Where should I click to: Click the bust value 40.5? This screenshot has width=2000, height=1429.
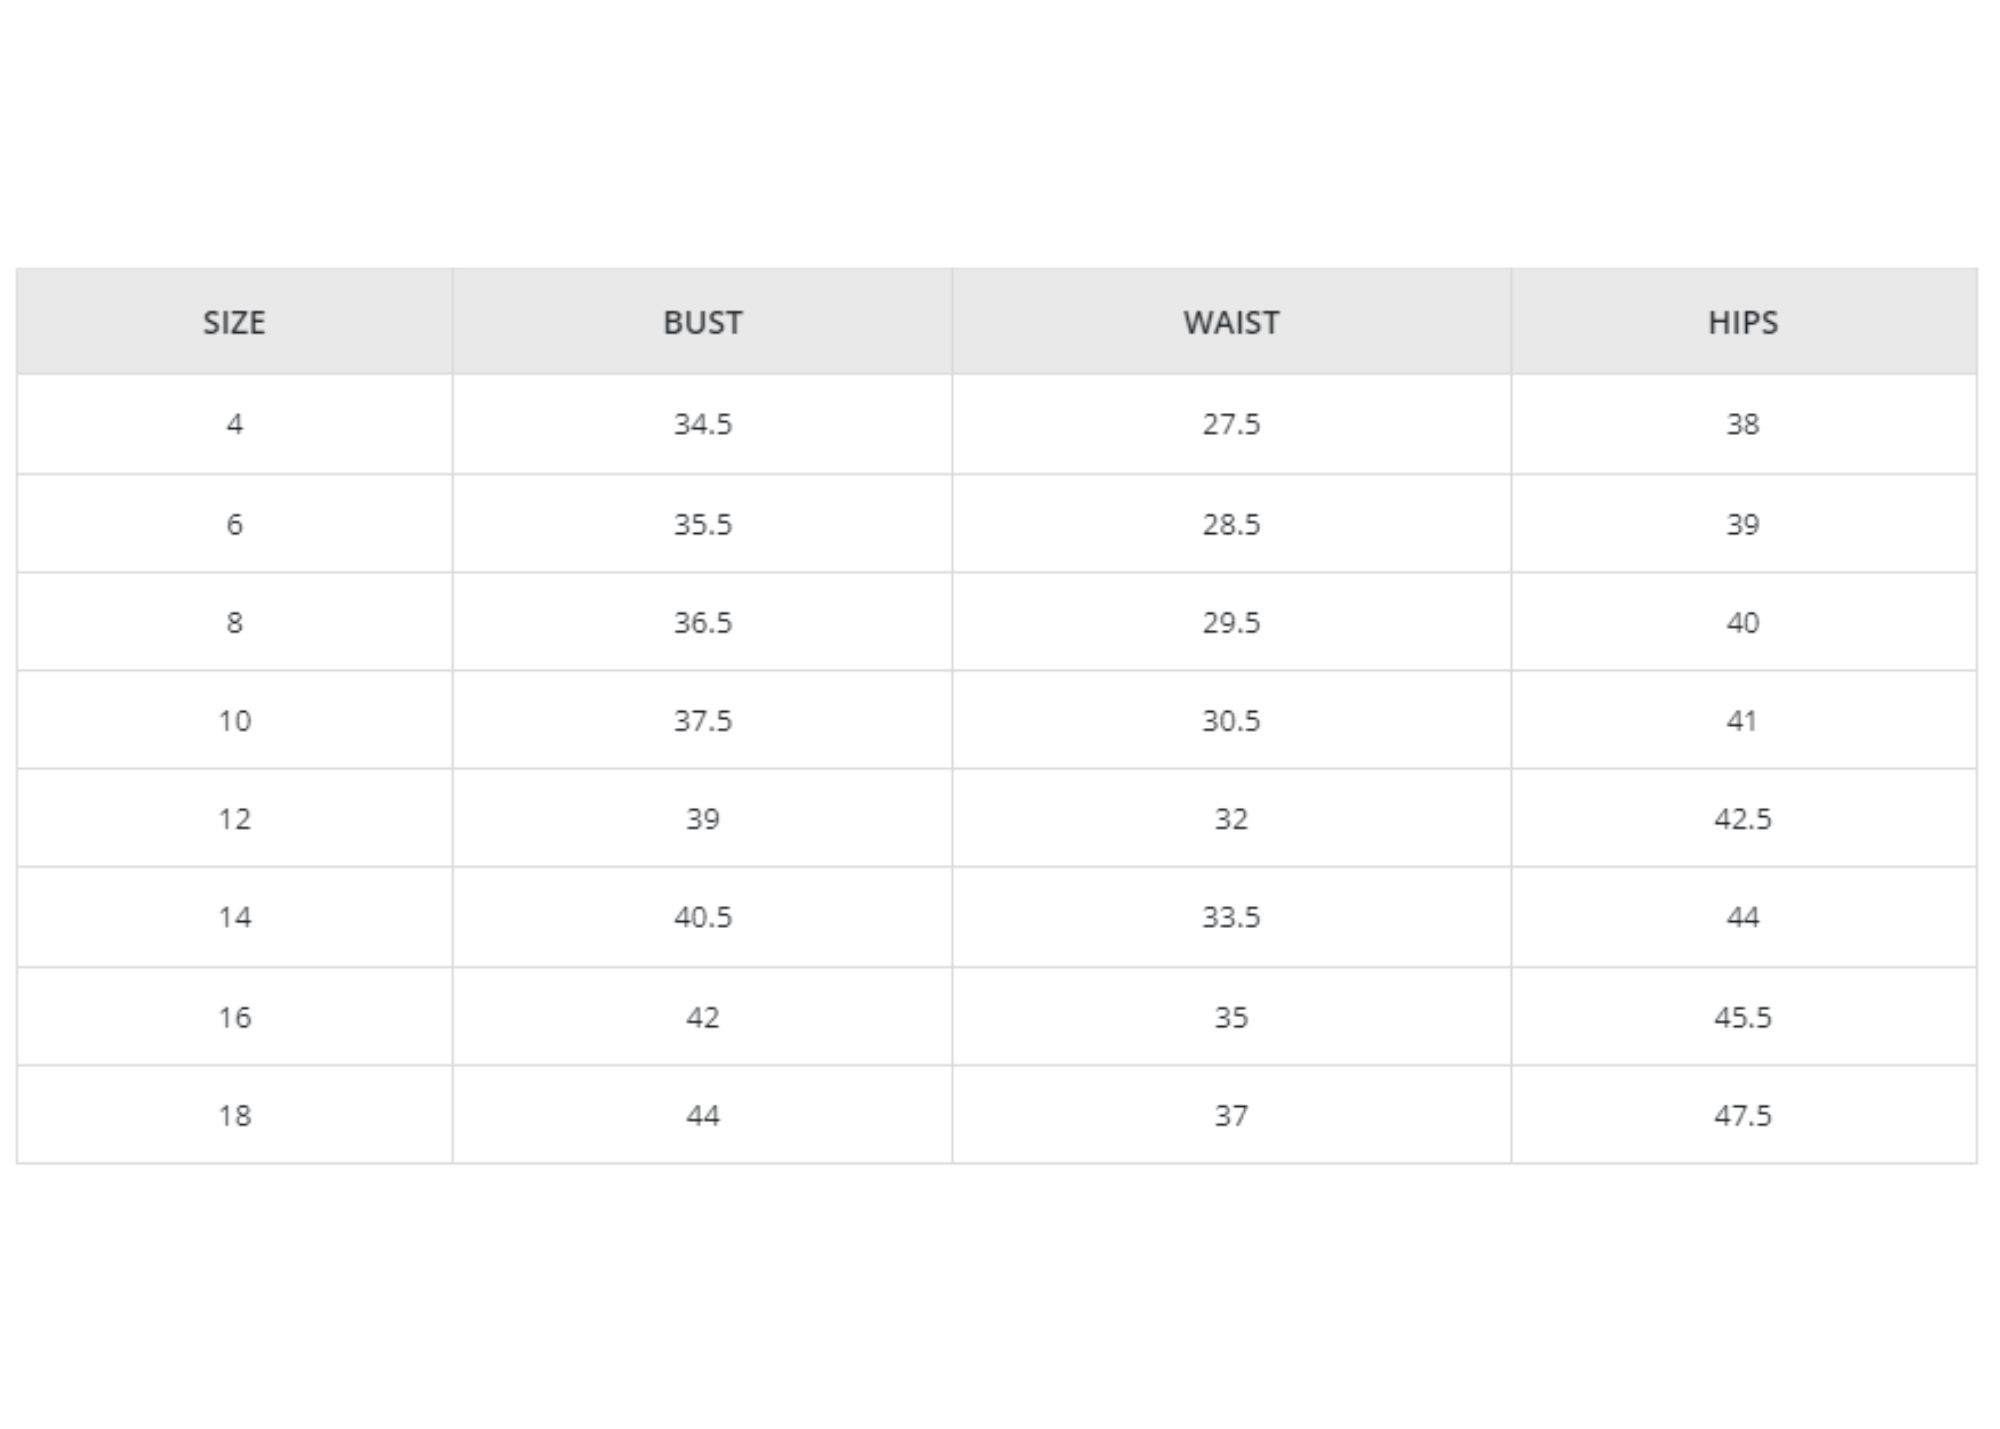tap(702, 917)
